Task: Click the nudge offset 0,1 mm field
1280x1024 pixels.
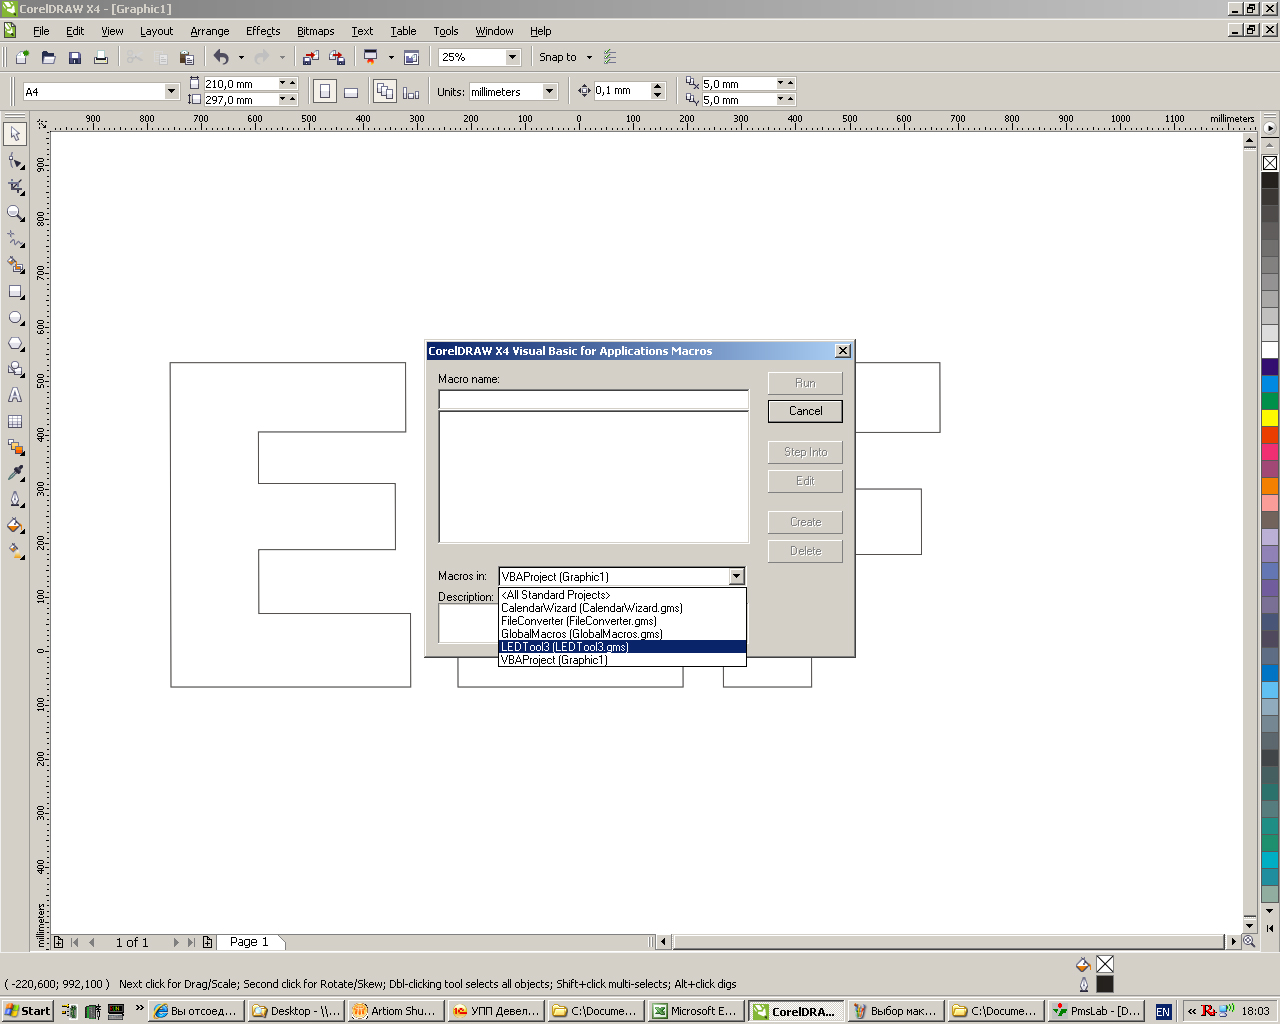Action: click(x=621, y=91)
